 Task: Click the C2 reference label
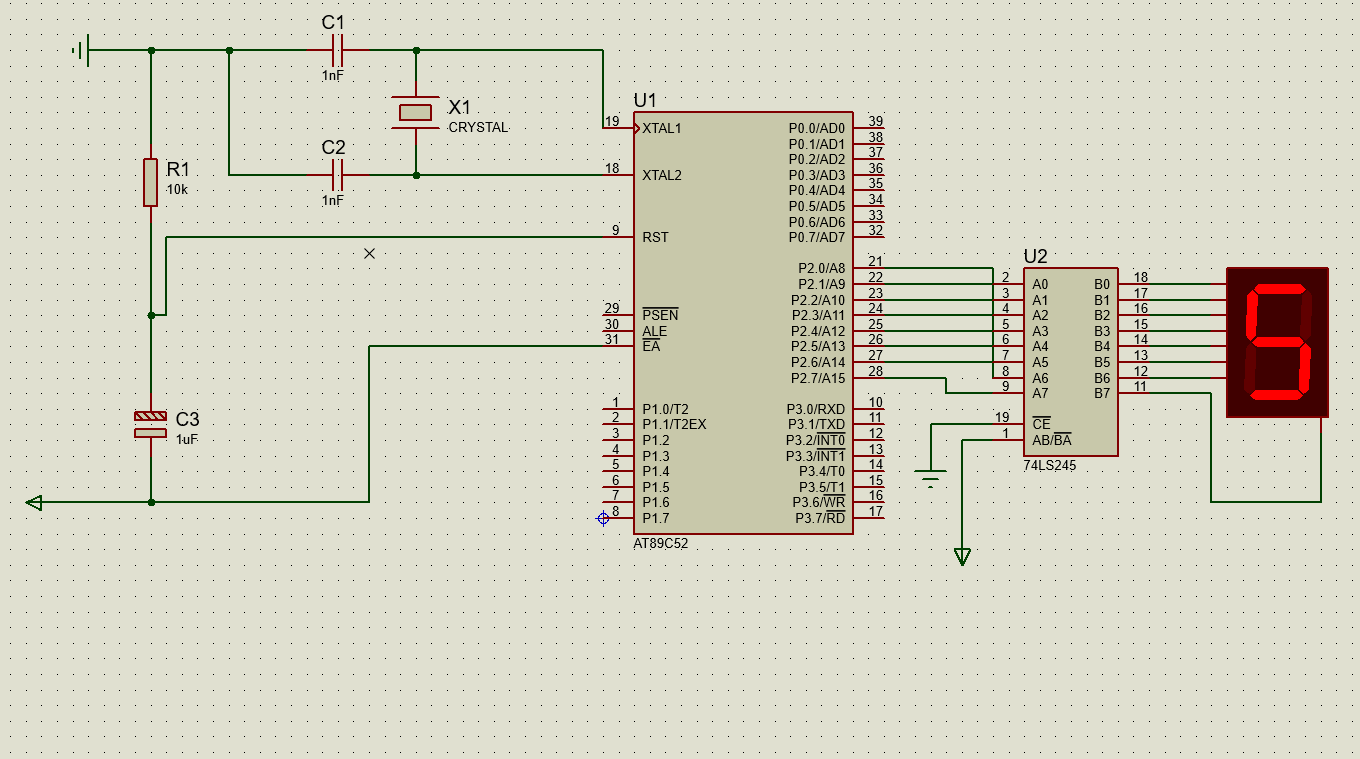point(333,147)
